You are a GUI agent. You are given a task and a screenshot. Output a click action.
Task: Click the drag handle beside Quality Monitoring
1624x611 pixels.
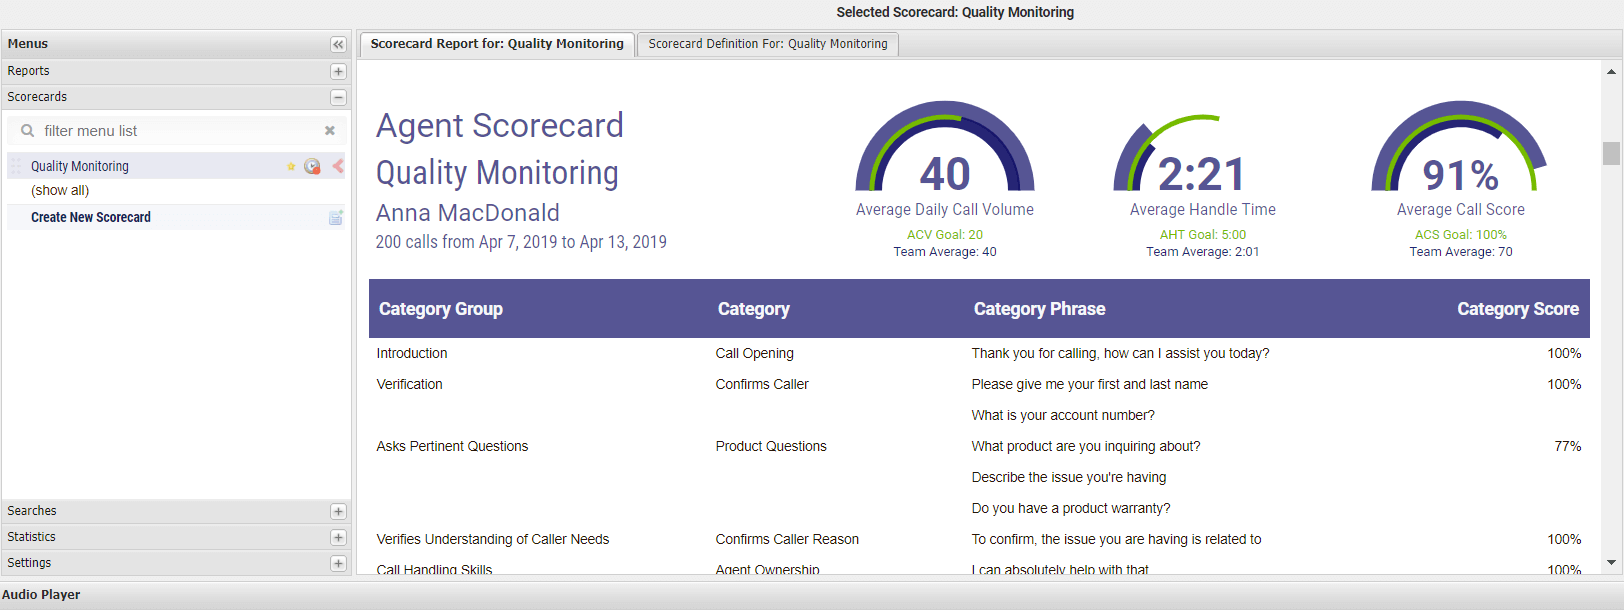coord(16,166)
